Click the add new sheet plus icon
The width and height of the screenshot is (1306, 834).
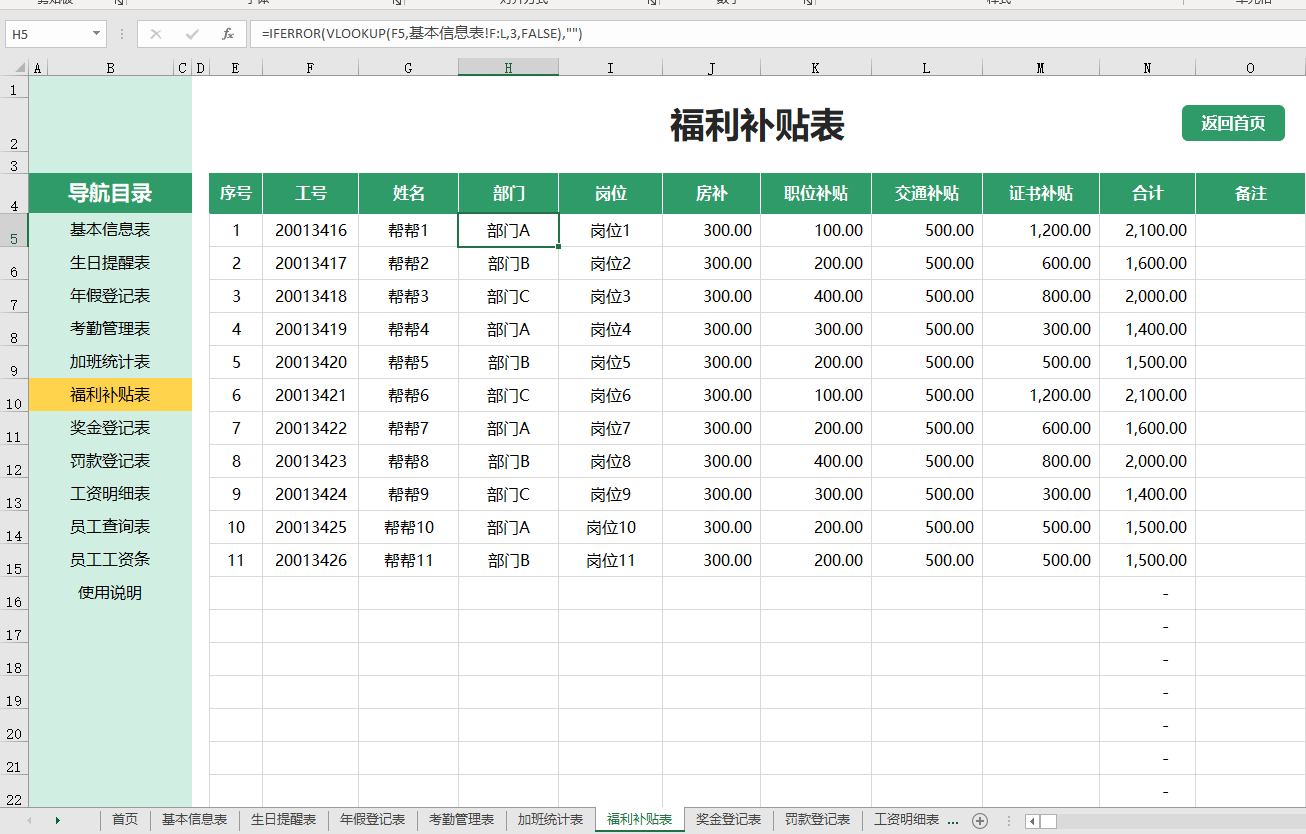coord(980,821)
